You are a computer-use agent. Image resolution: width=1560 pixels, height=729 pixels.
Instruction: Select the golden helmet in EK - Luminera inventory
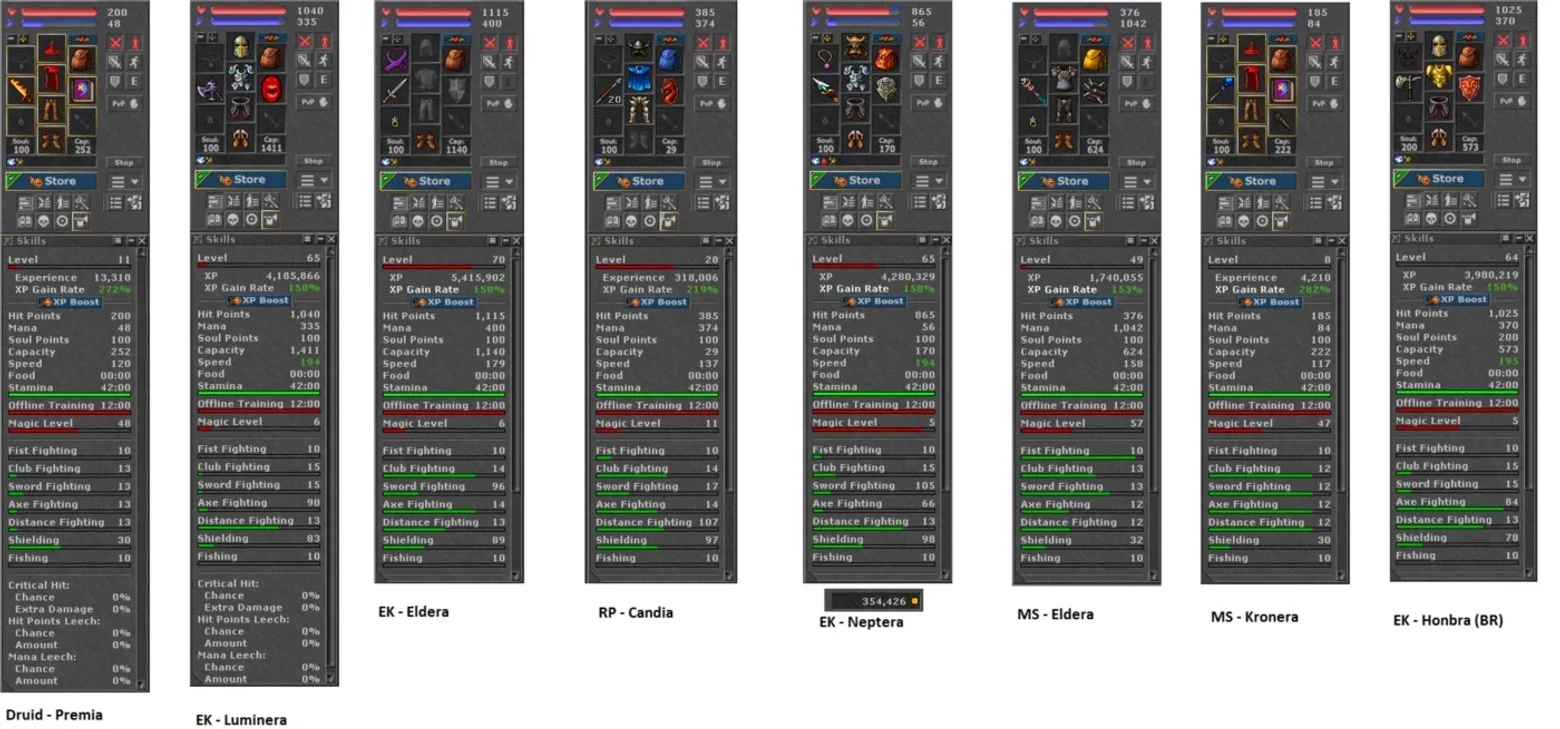pos(240,47)
